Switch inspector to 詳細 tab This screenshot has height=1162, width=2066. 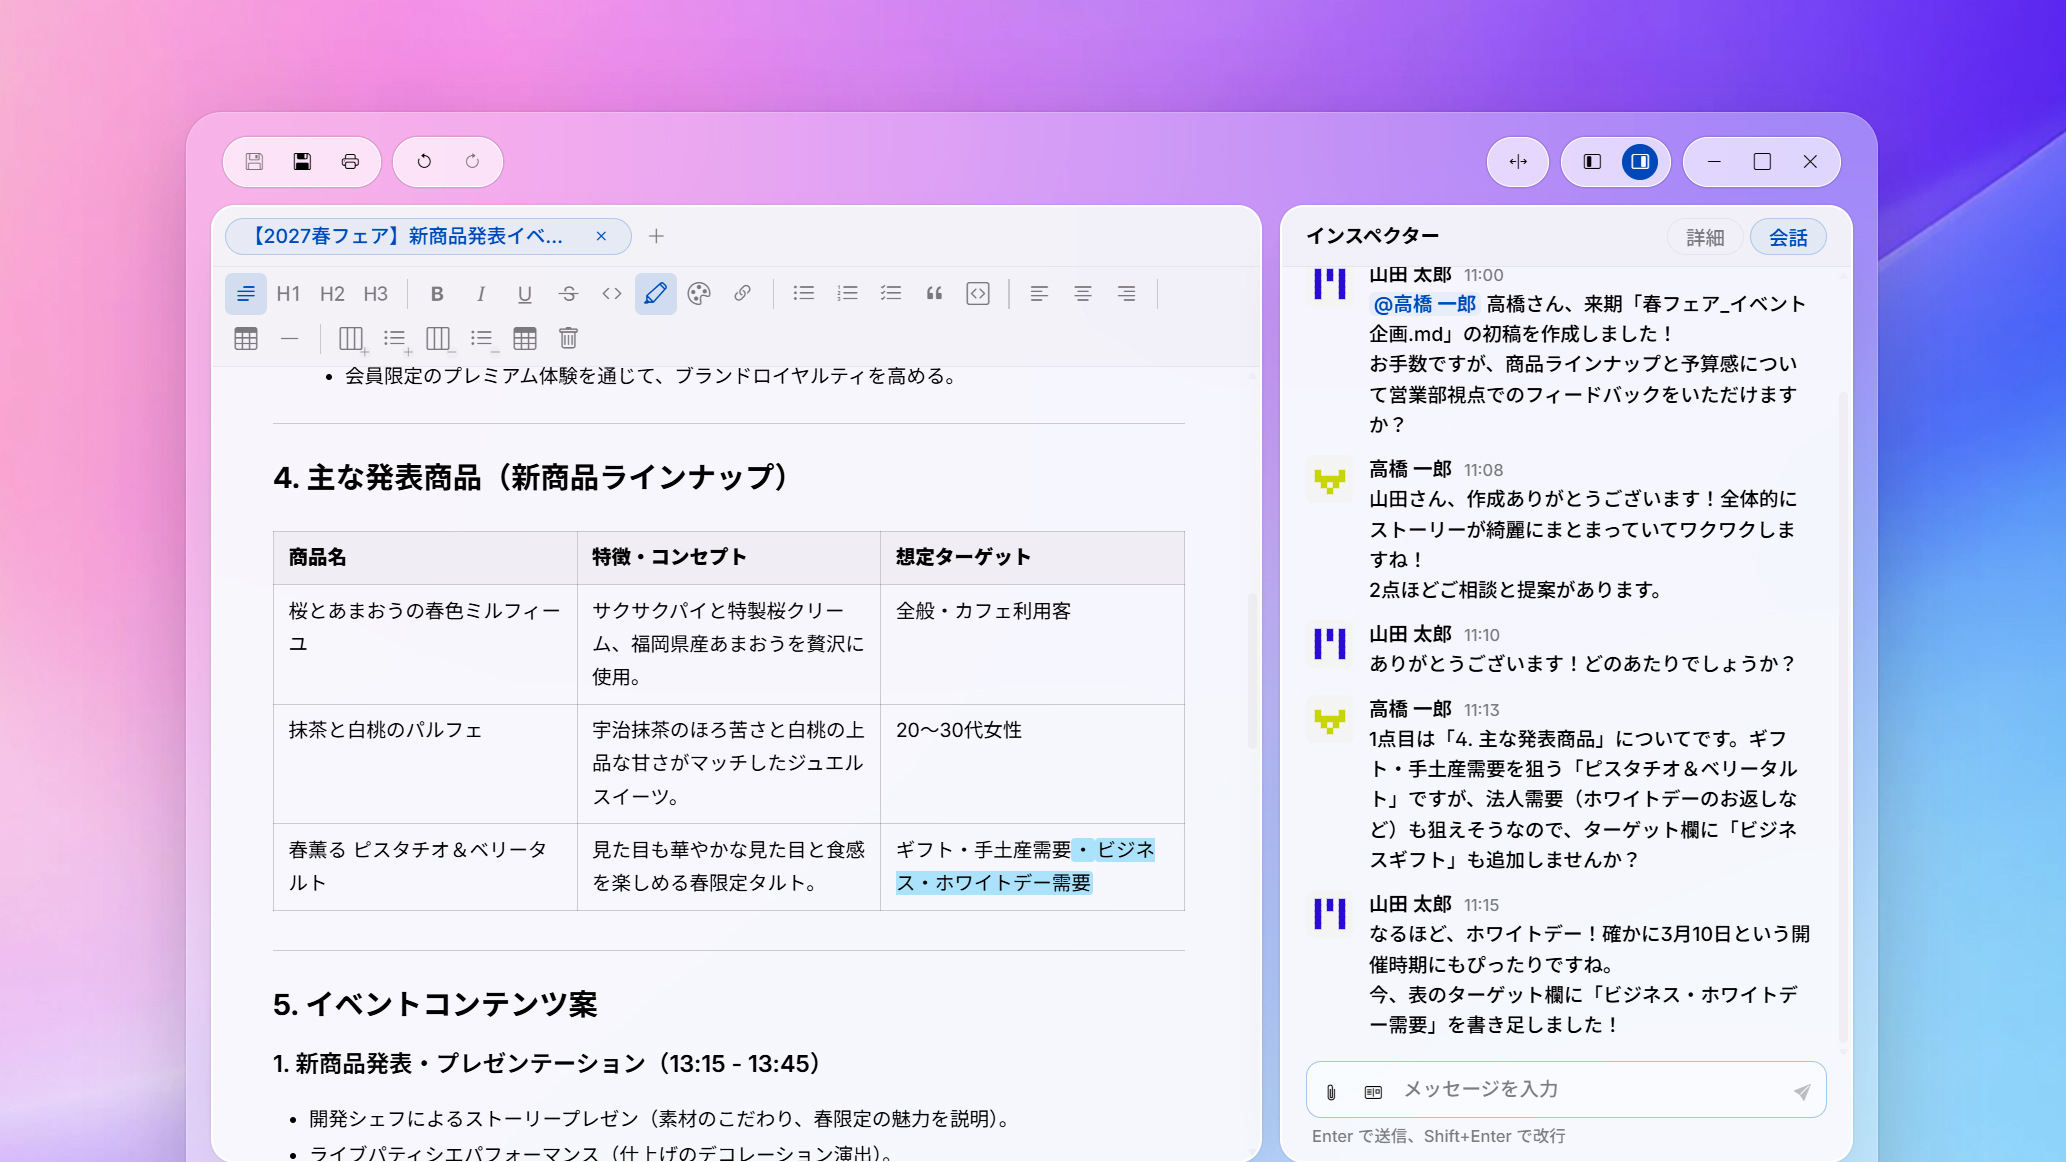1705,237
